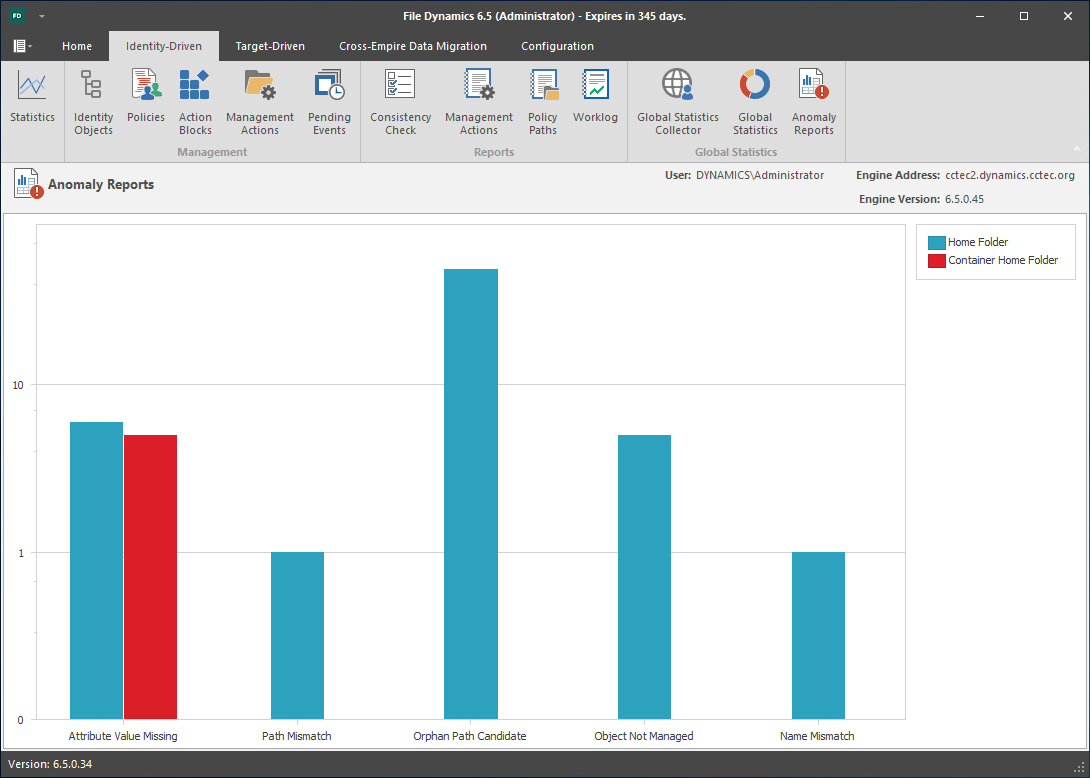Click the Orphan Path Candidate bar
The image size is (1090, 778).
[471, 493]
